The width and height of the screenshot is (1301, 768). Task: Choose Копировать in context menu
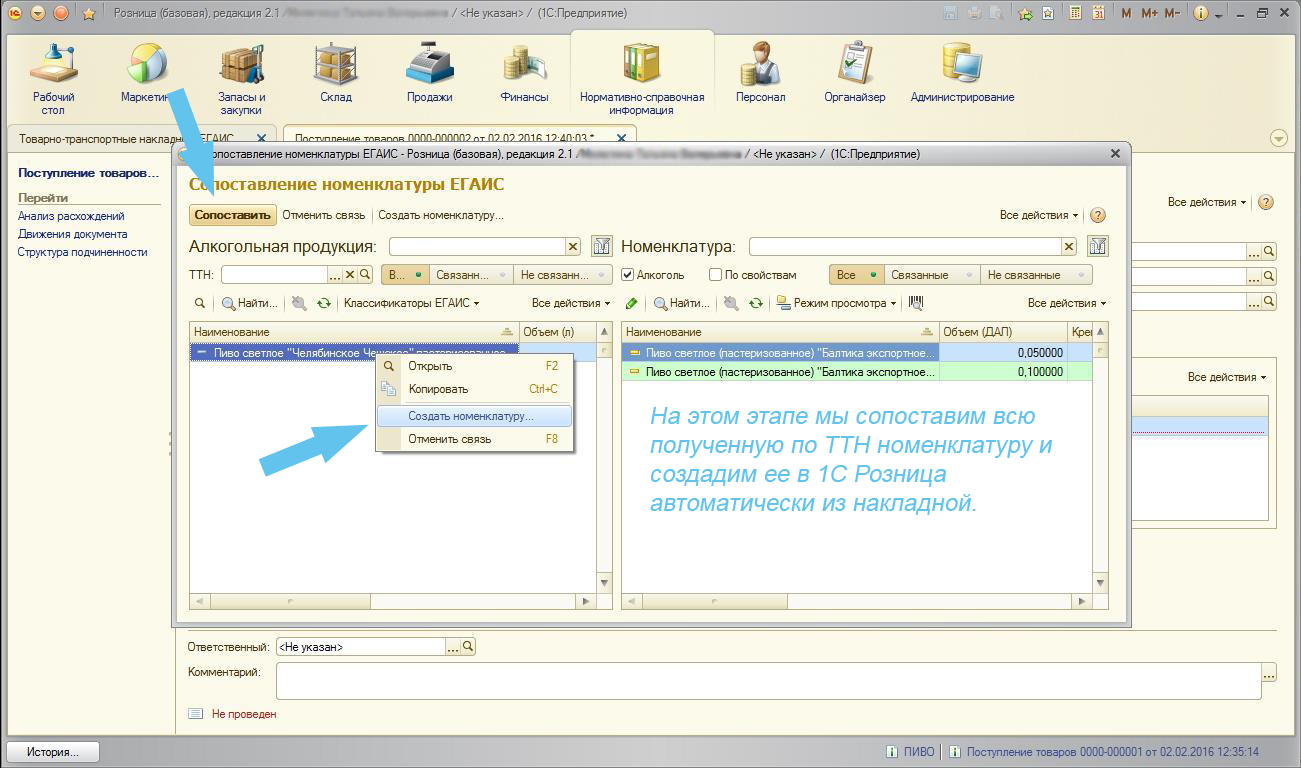coord(474,389)
